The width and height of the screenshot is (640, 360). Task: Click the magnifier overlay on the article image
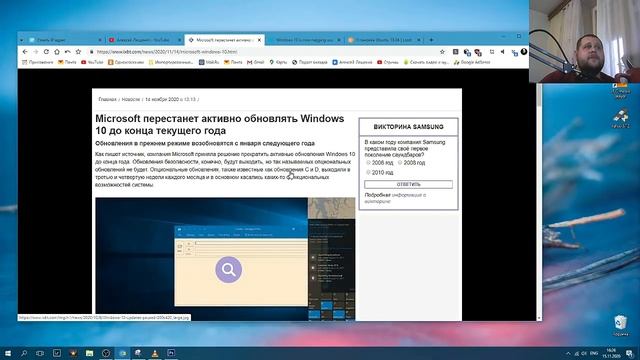point(229,269)
